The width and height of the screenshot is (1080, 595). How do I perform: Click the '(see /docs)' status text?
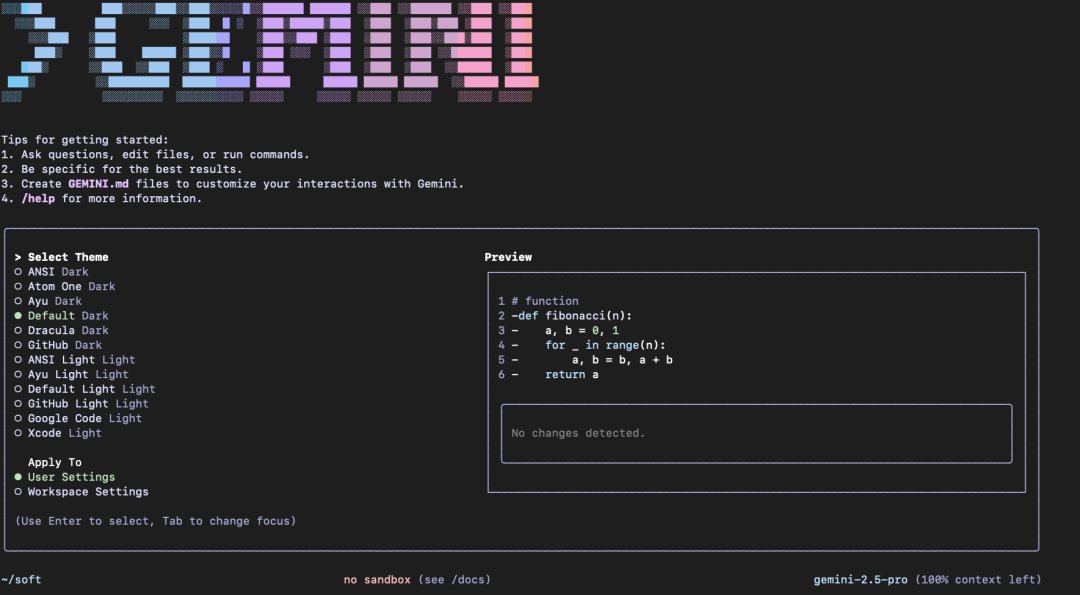[x=455, y=580]
